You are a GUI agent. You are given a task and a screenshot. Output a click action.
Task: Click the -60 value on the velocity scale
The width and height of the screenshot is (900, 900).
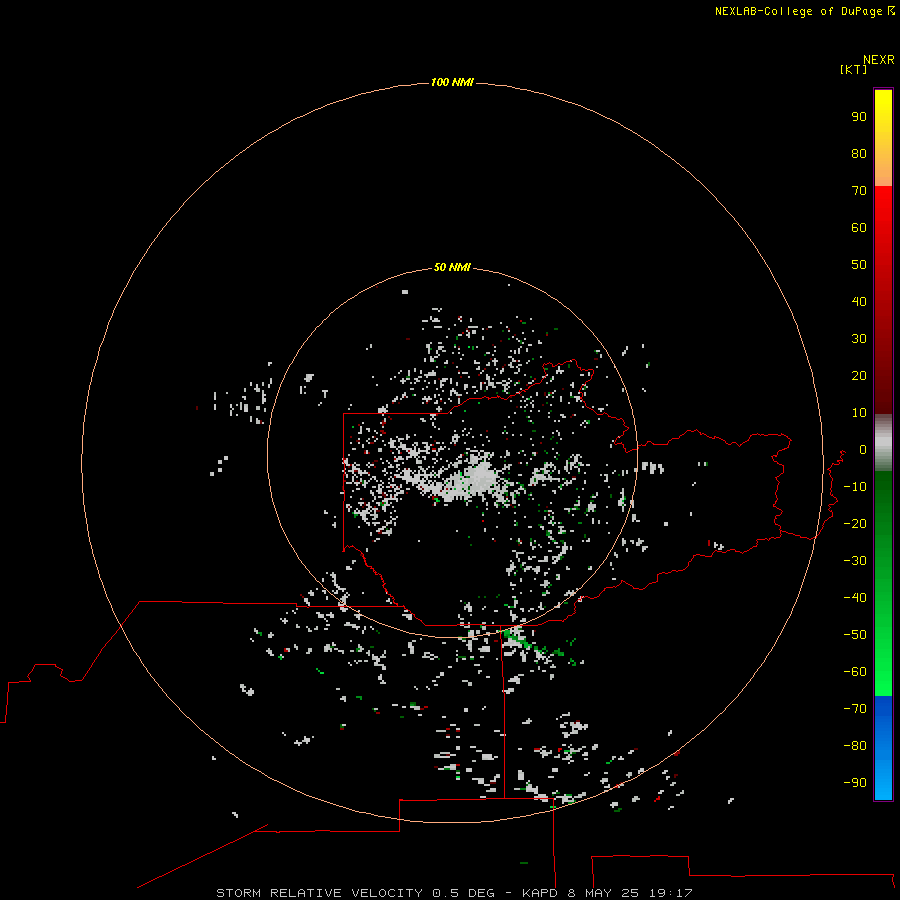855,672
